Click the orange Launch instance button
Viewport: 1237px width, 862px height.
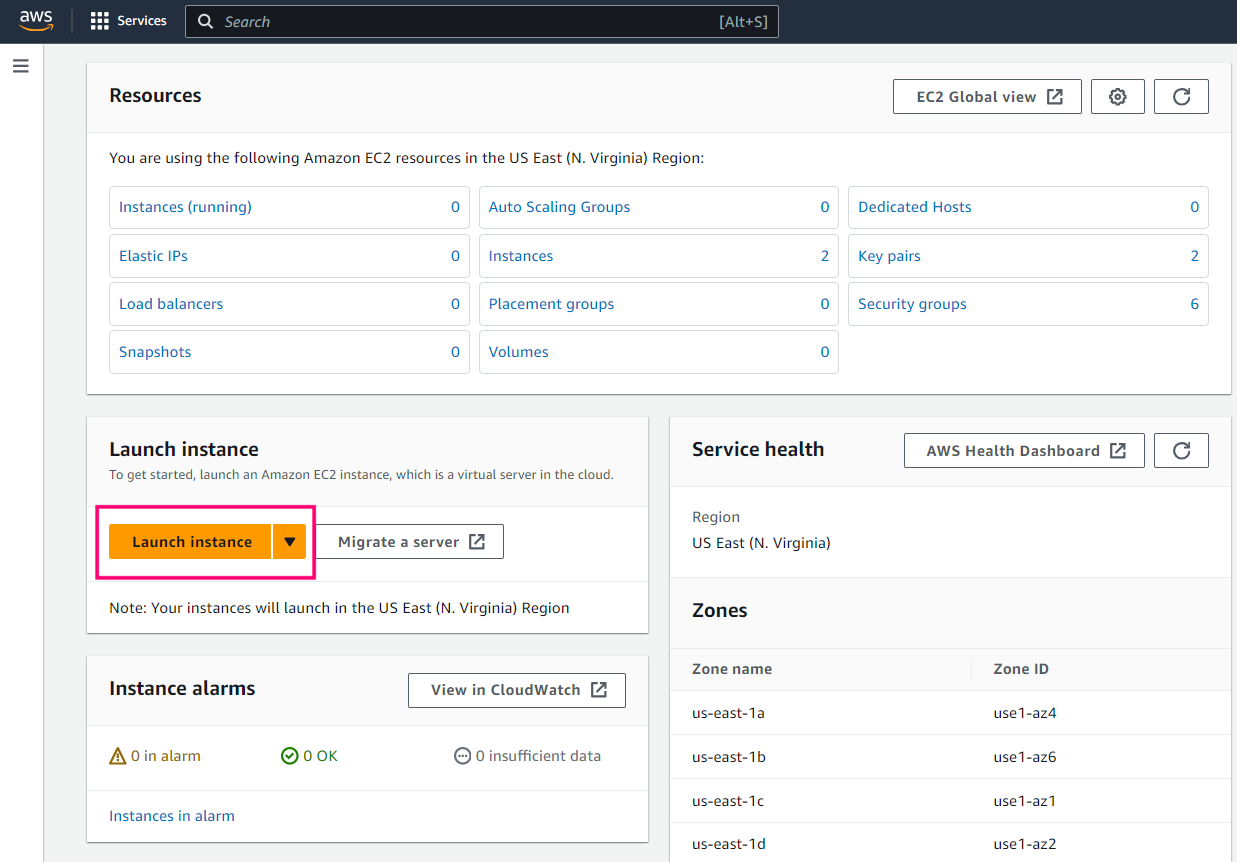click(191, 542)
